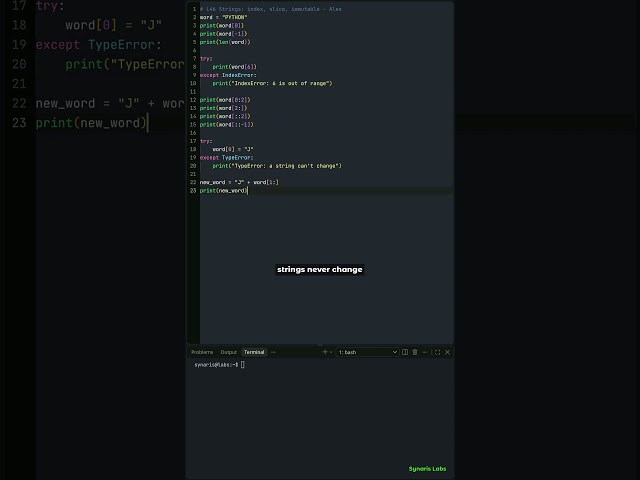Click the IndexError out of range print line
640x480 pixels.
pos(272,83)
